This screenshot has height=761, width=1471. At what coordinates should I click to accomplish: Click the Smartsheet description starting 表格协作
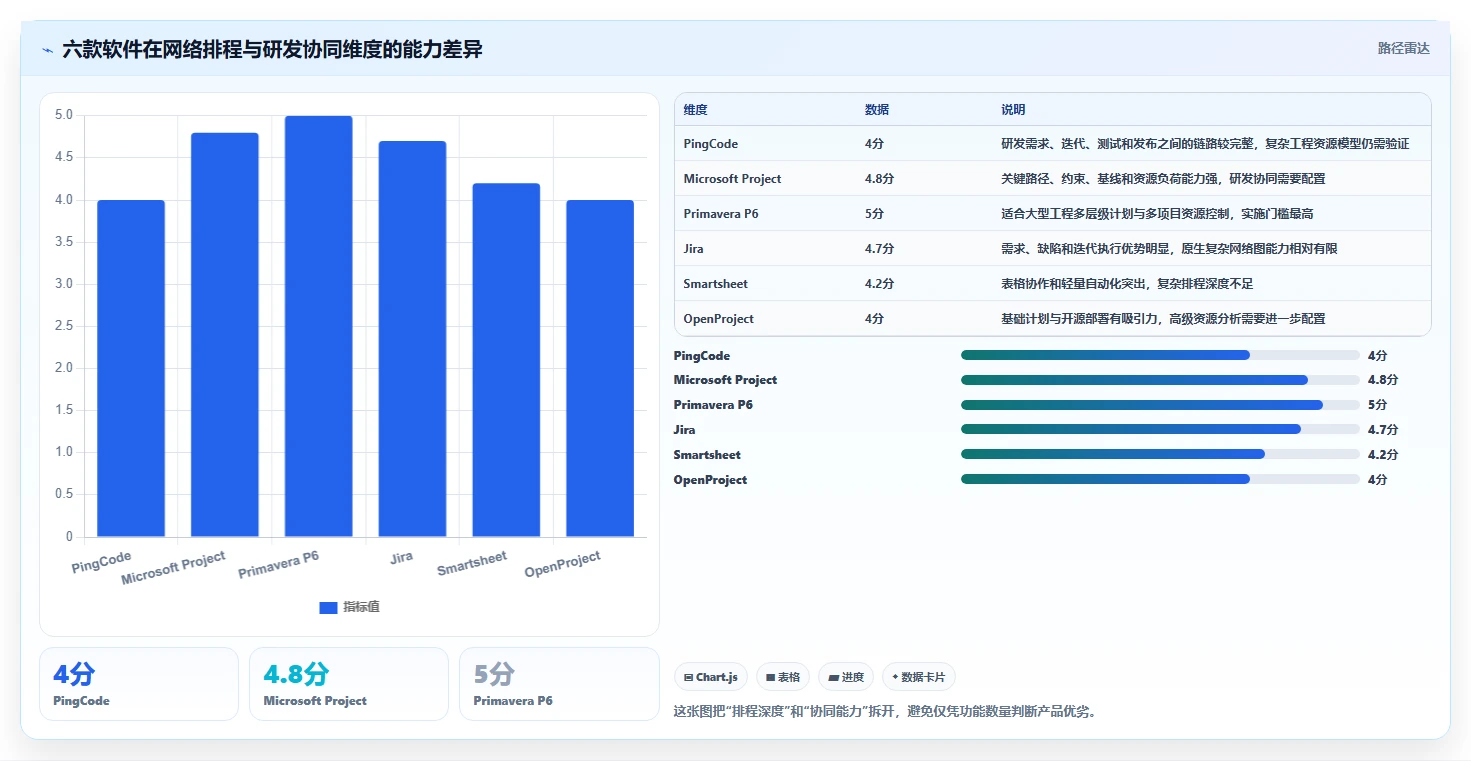[1127, 284]
